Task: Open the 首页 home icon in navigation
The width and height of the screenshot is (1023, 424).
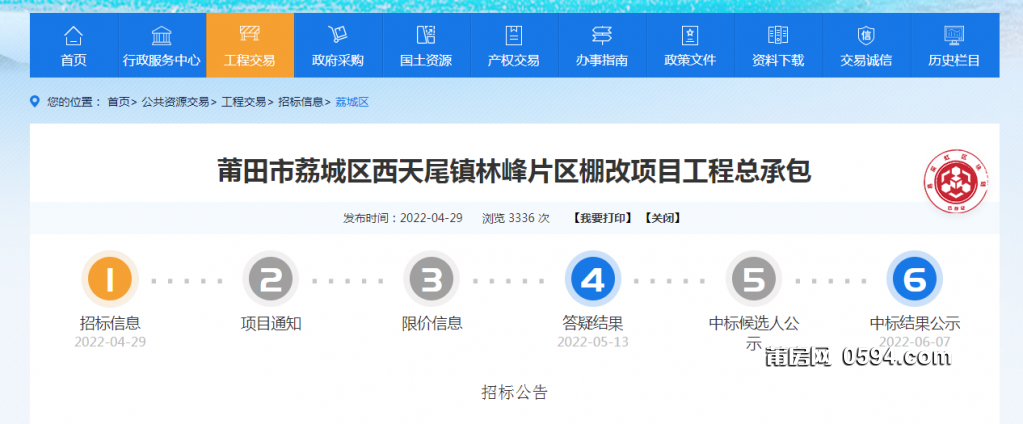Action: [74, 35]
